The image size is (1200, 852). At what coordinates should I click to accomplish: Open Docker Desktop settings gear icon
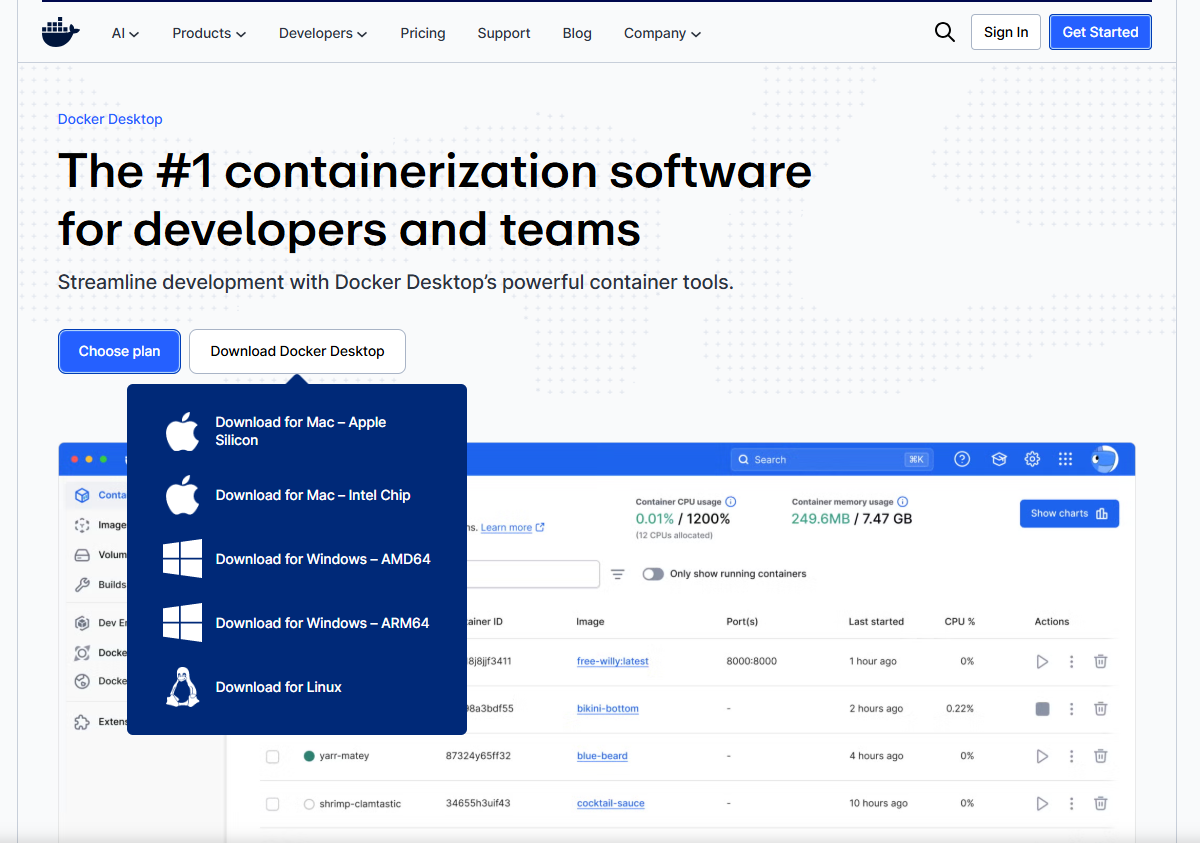[x=1032, y=459]
